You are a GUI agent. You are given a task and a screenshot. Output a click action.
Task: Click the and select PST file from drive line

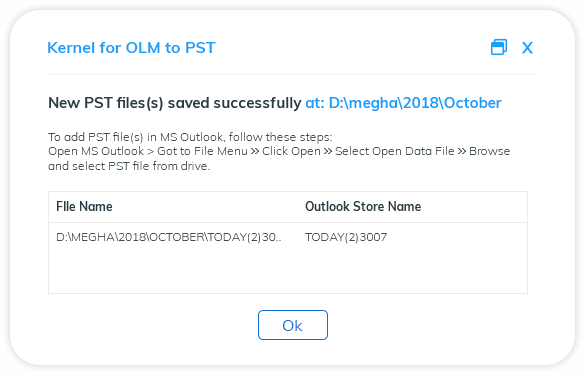(x=129, y=166)
